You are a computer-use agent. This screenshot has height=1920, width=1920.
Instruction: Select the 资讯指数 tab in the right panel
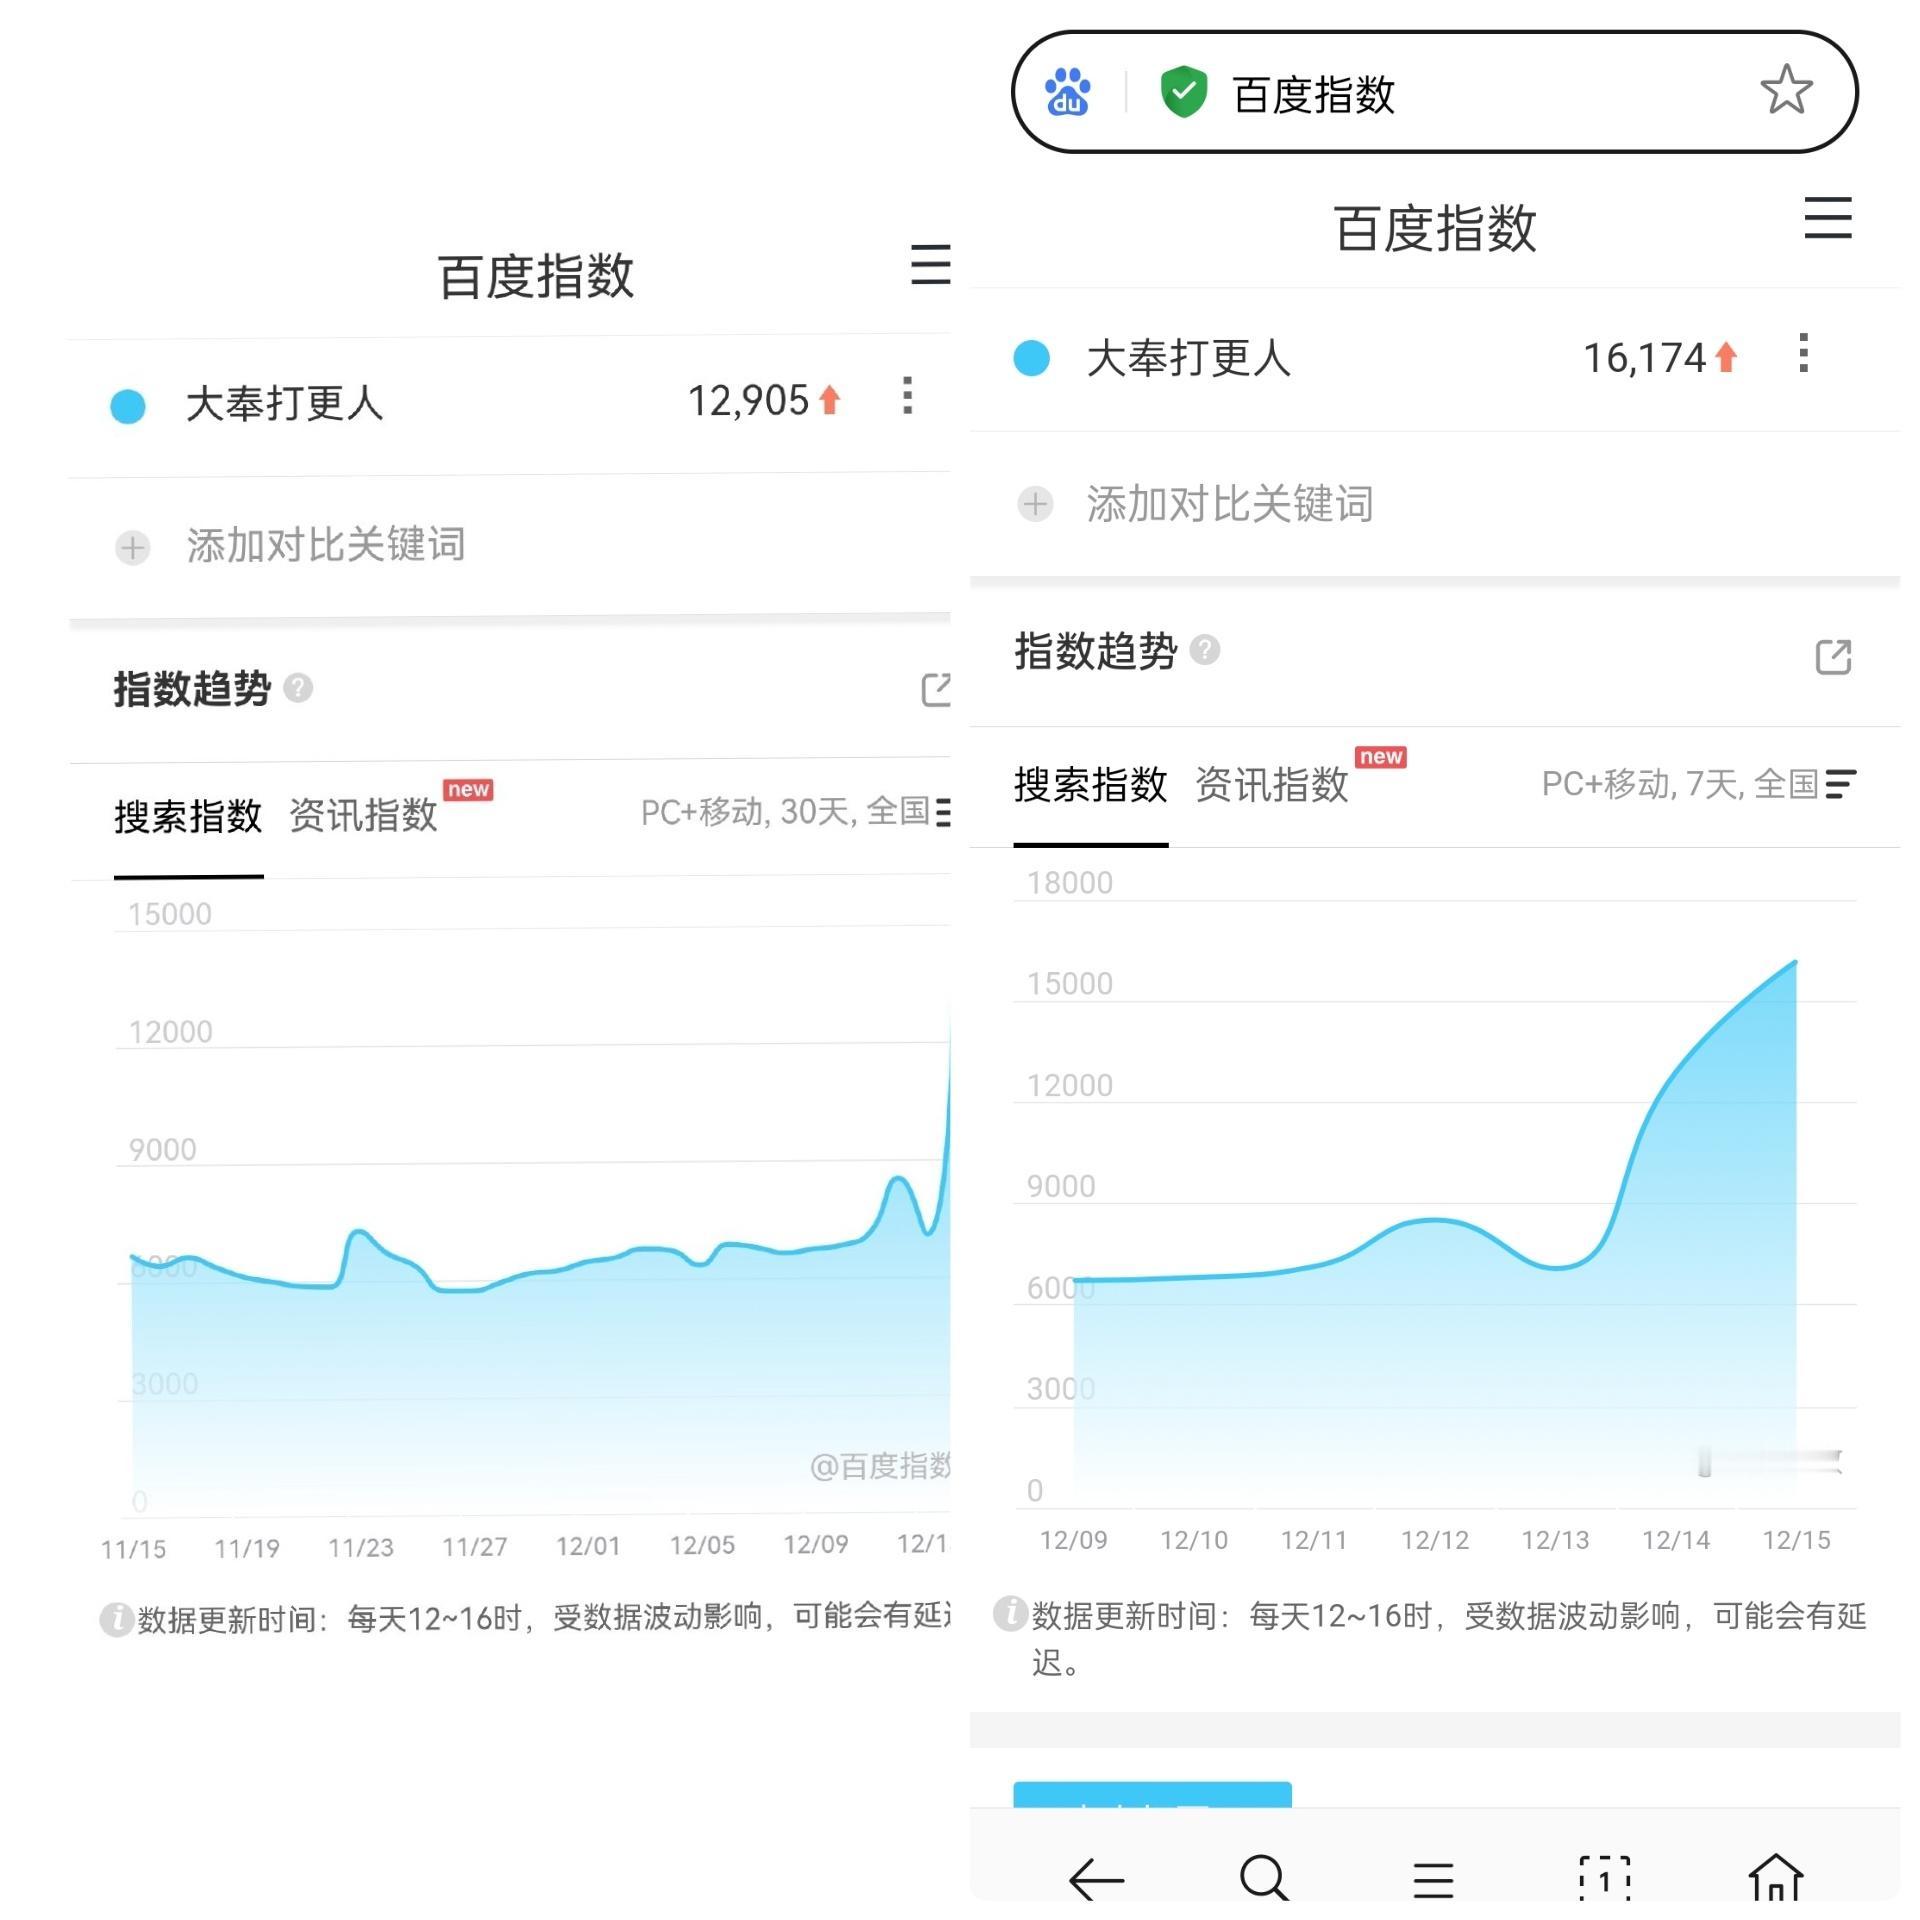[x=1272, y=784]
